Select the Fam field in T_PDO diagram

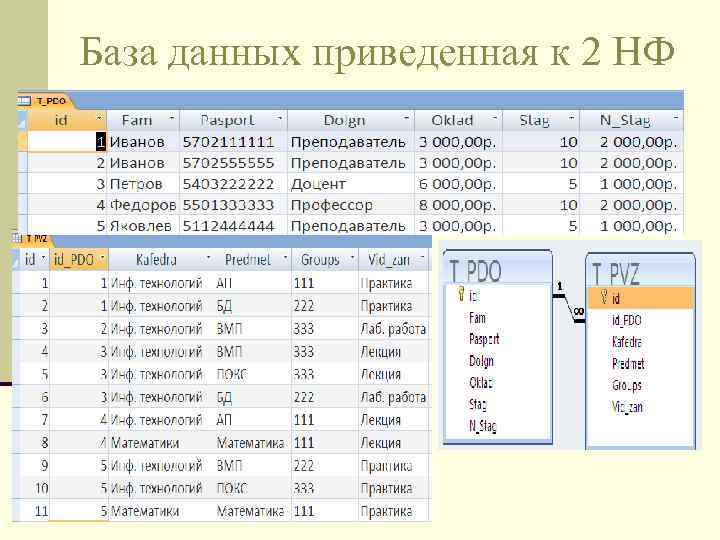tap(478, 317)
